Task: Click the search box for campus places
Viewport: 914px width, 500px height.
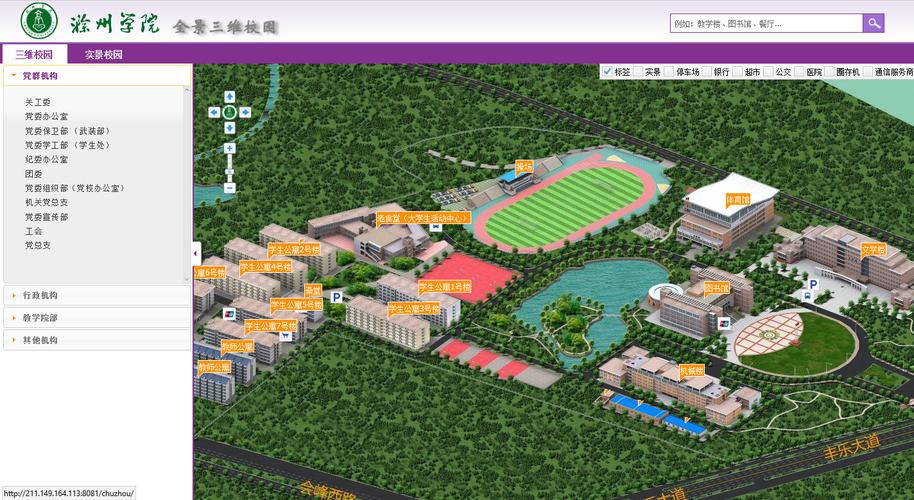Action: click(767, 23)
